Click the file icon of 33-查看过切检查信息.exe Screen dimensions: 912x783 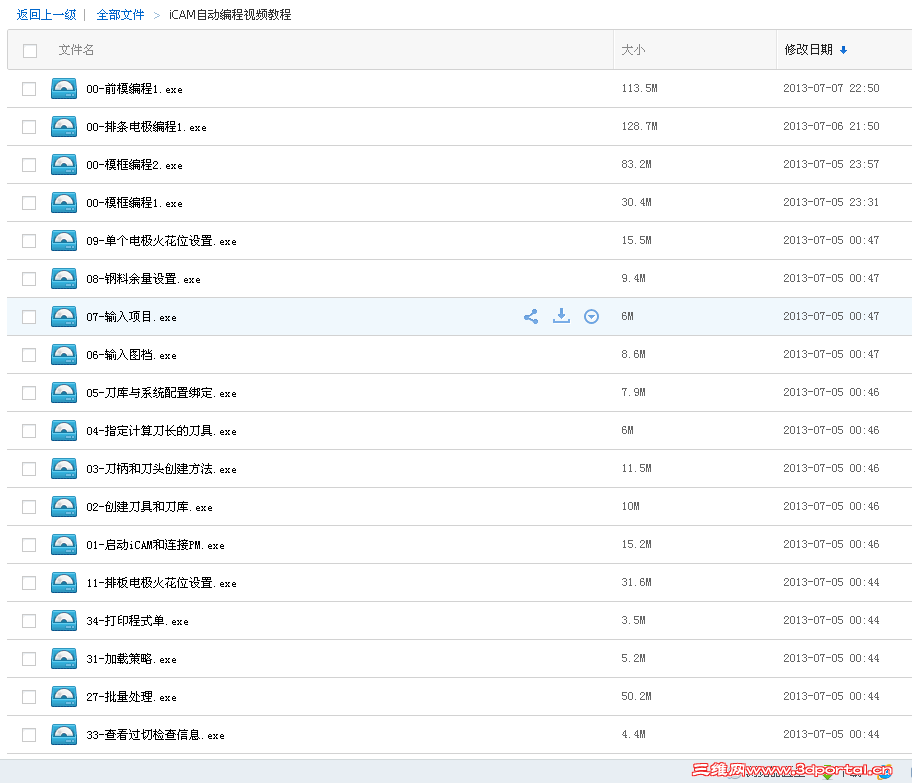64,735
